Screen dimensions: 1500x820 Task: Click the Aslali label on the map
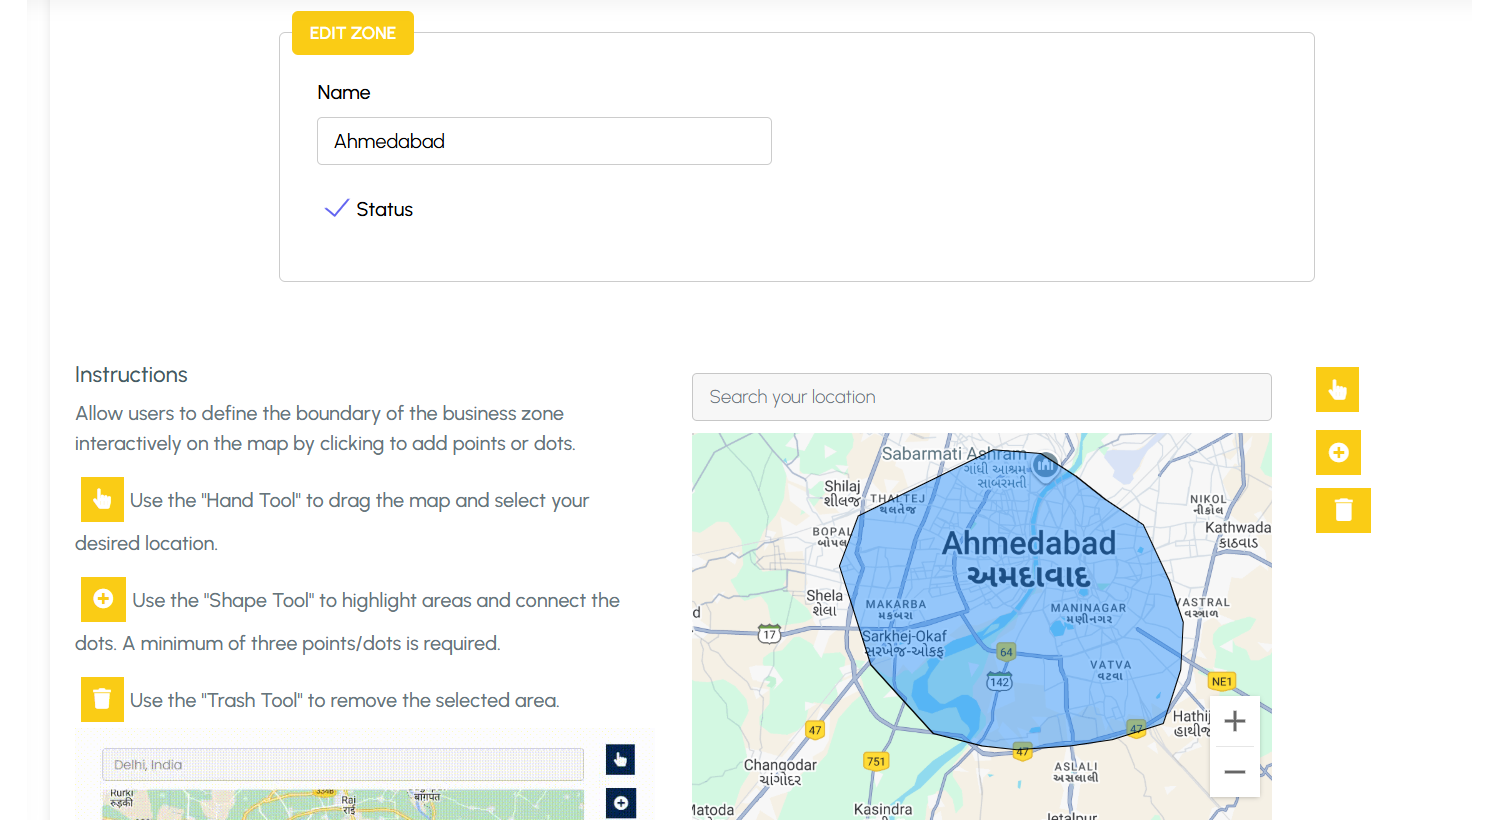click(1075, 772)
